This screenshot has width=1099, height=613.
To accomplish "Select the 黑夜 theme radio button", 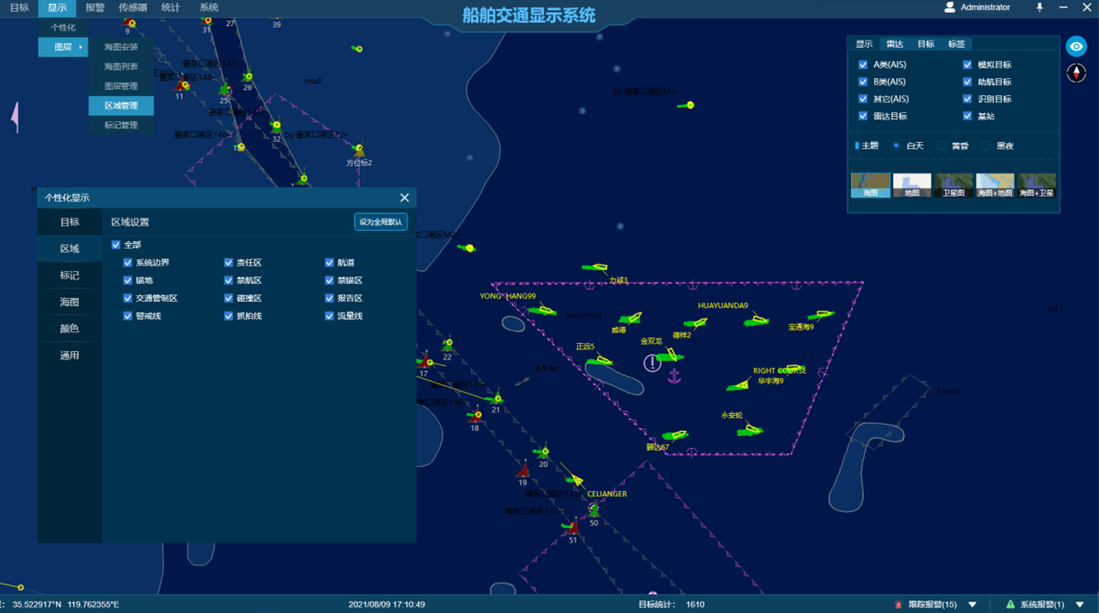I will pyautogui.click(x=986, y=146).
